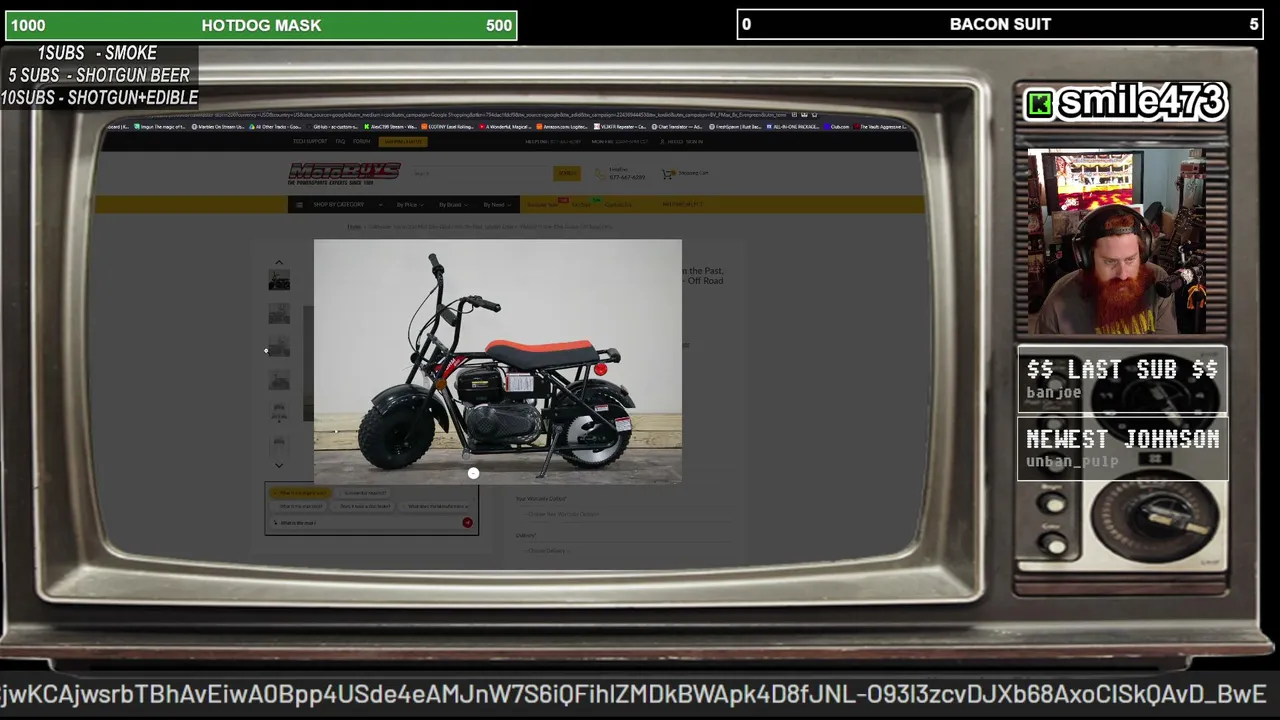The height and width of the screenshot is (720, 1280).
Task: Open the FAQ link in the top bar
Action: (341, 142)
